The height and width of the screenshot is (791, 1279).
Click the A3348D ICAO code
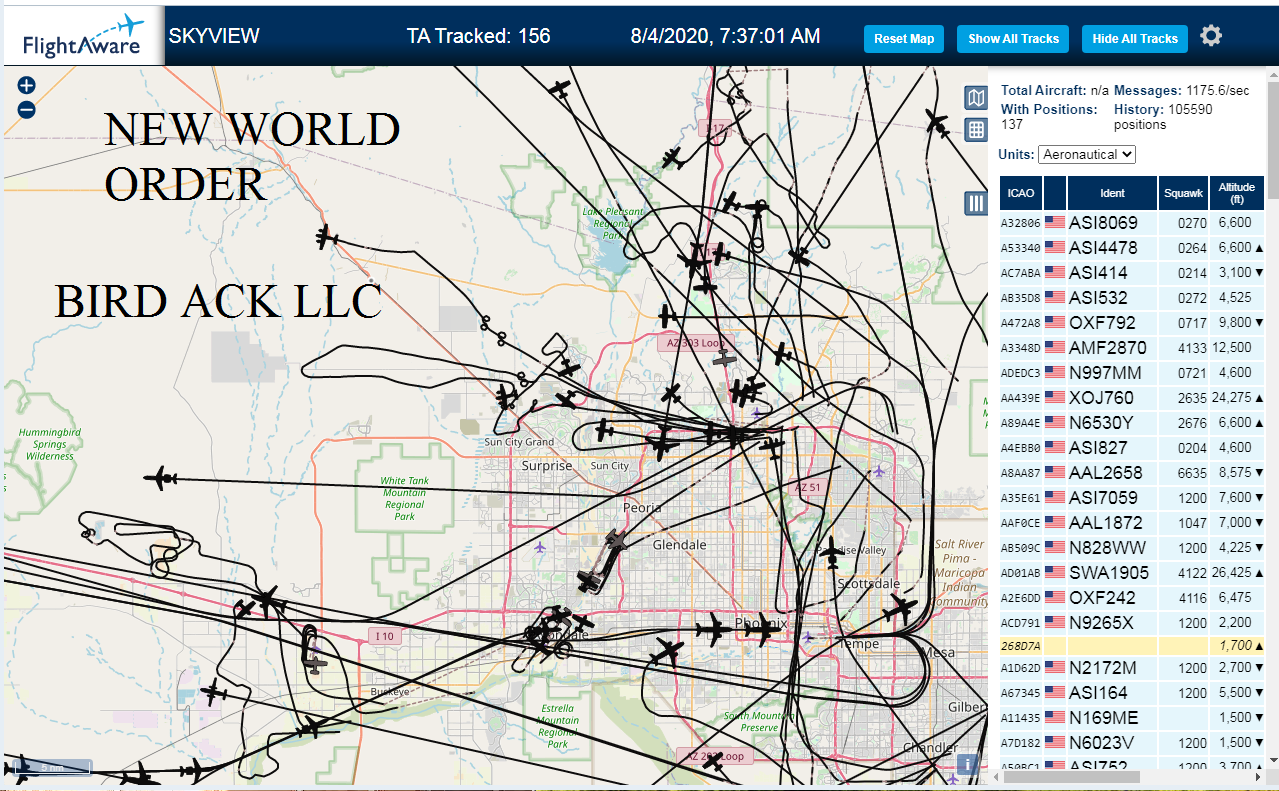point(1021,348)
